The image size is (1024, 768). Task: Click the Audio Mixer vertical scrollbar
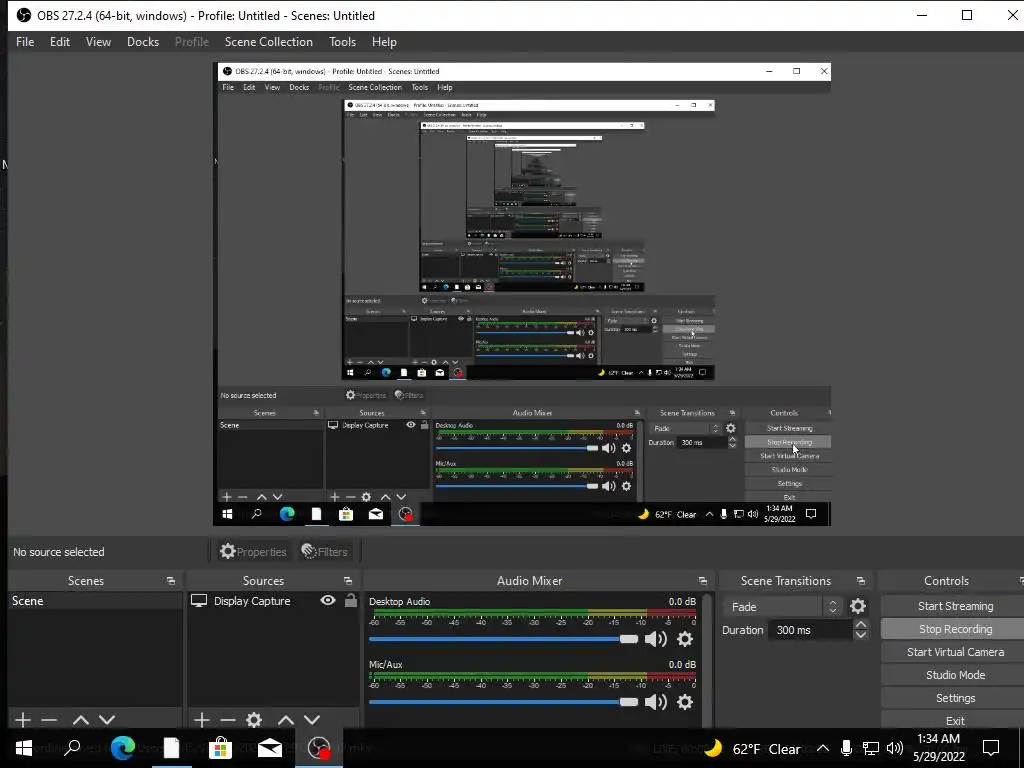707,660
